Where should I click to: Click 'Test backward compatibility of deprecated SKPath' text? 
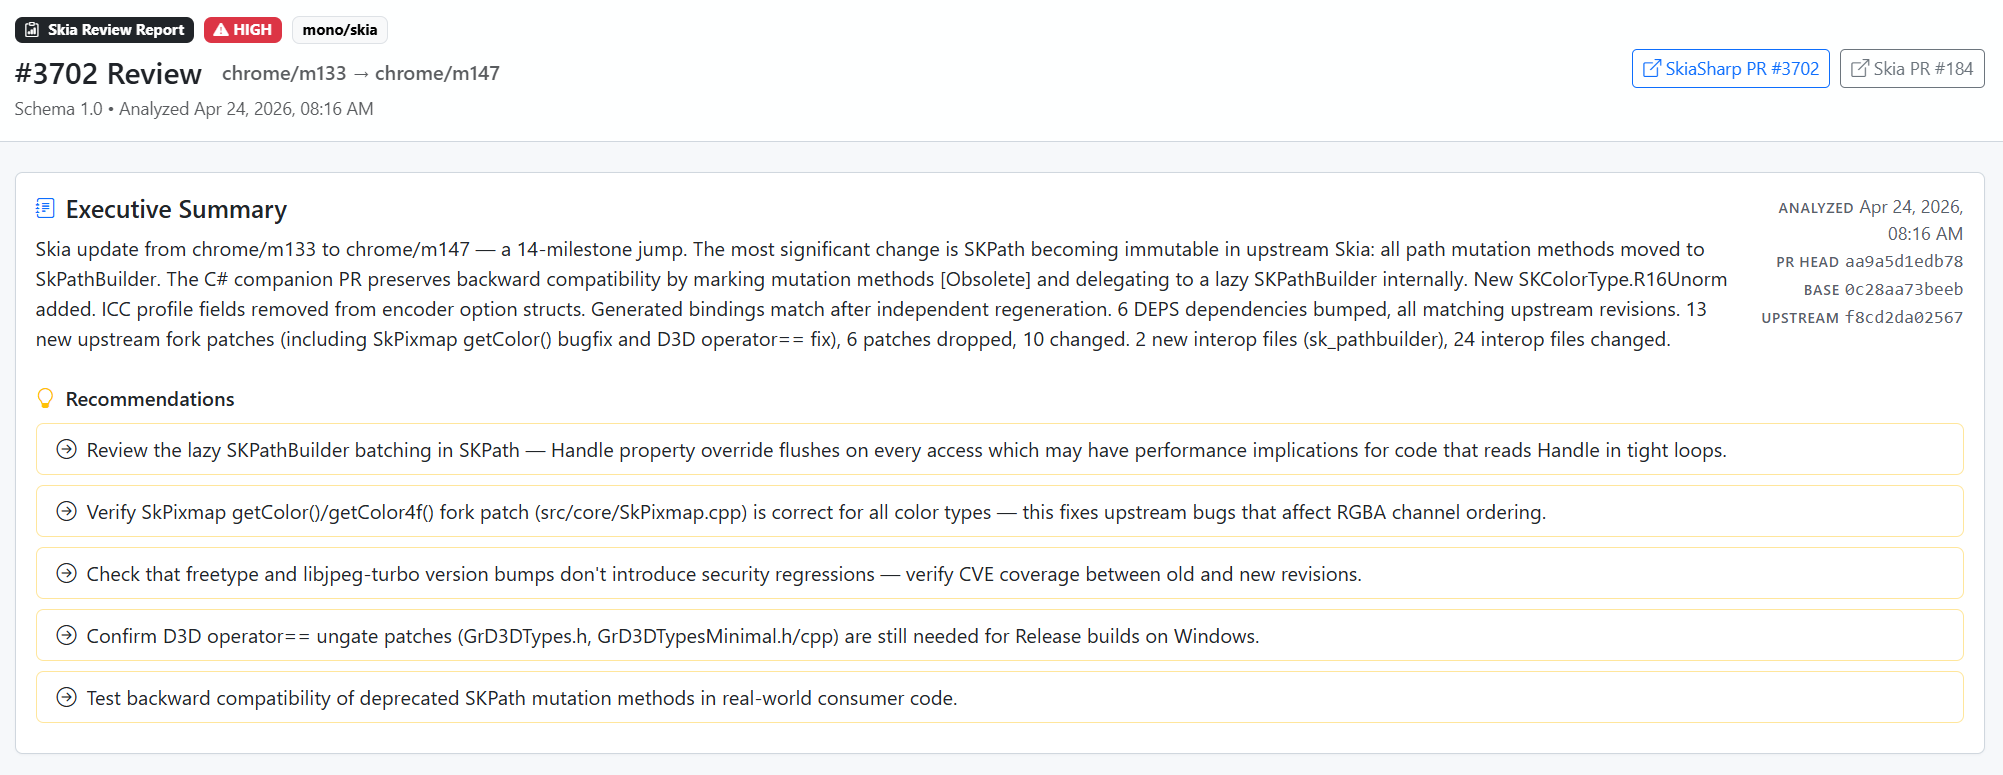coord(522,698)
